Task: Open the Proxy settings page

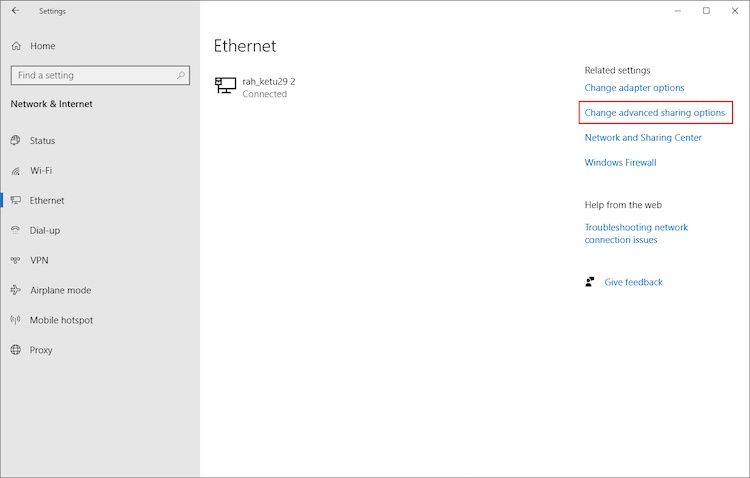Action: (41, 350)
